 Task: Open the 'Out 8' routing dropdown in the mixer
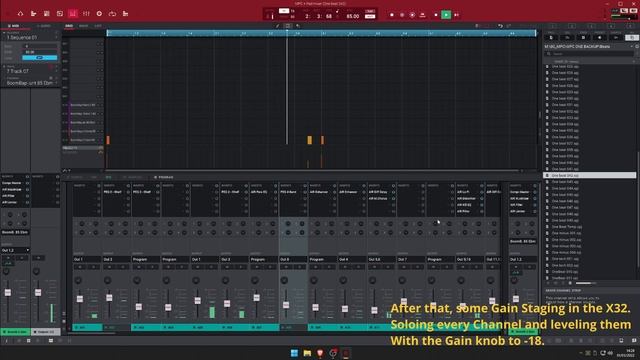(x=293, y=259)
